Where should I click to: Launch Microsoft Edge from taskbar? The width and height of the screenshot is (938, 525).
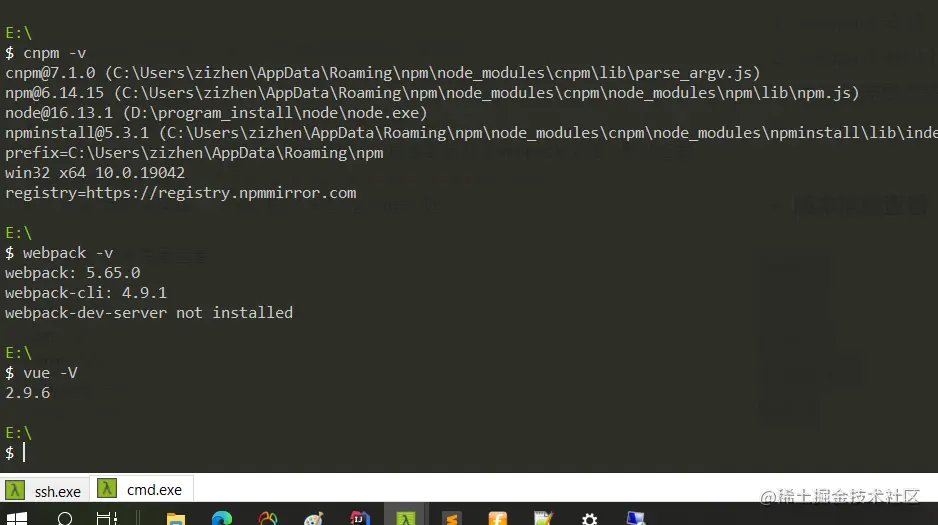pyautogui.click(x=221, y=518)
